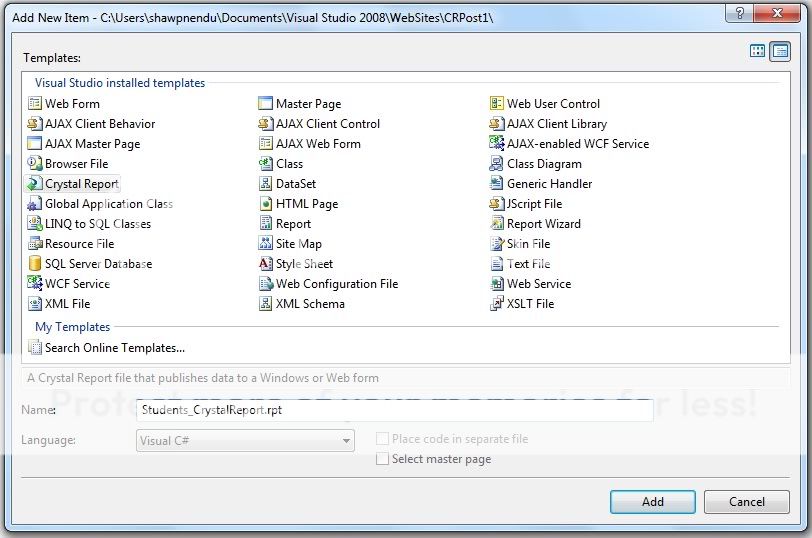Select the Web Configuration File icon
The width and height of the screenshot is (812, 538).
tap(266, 284)
